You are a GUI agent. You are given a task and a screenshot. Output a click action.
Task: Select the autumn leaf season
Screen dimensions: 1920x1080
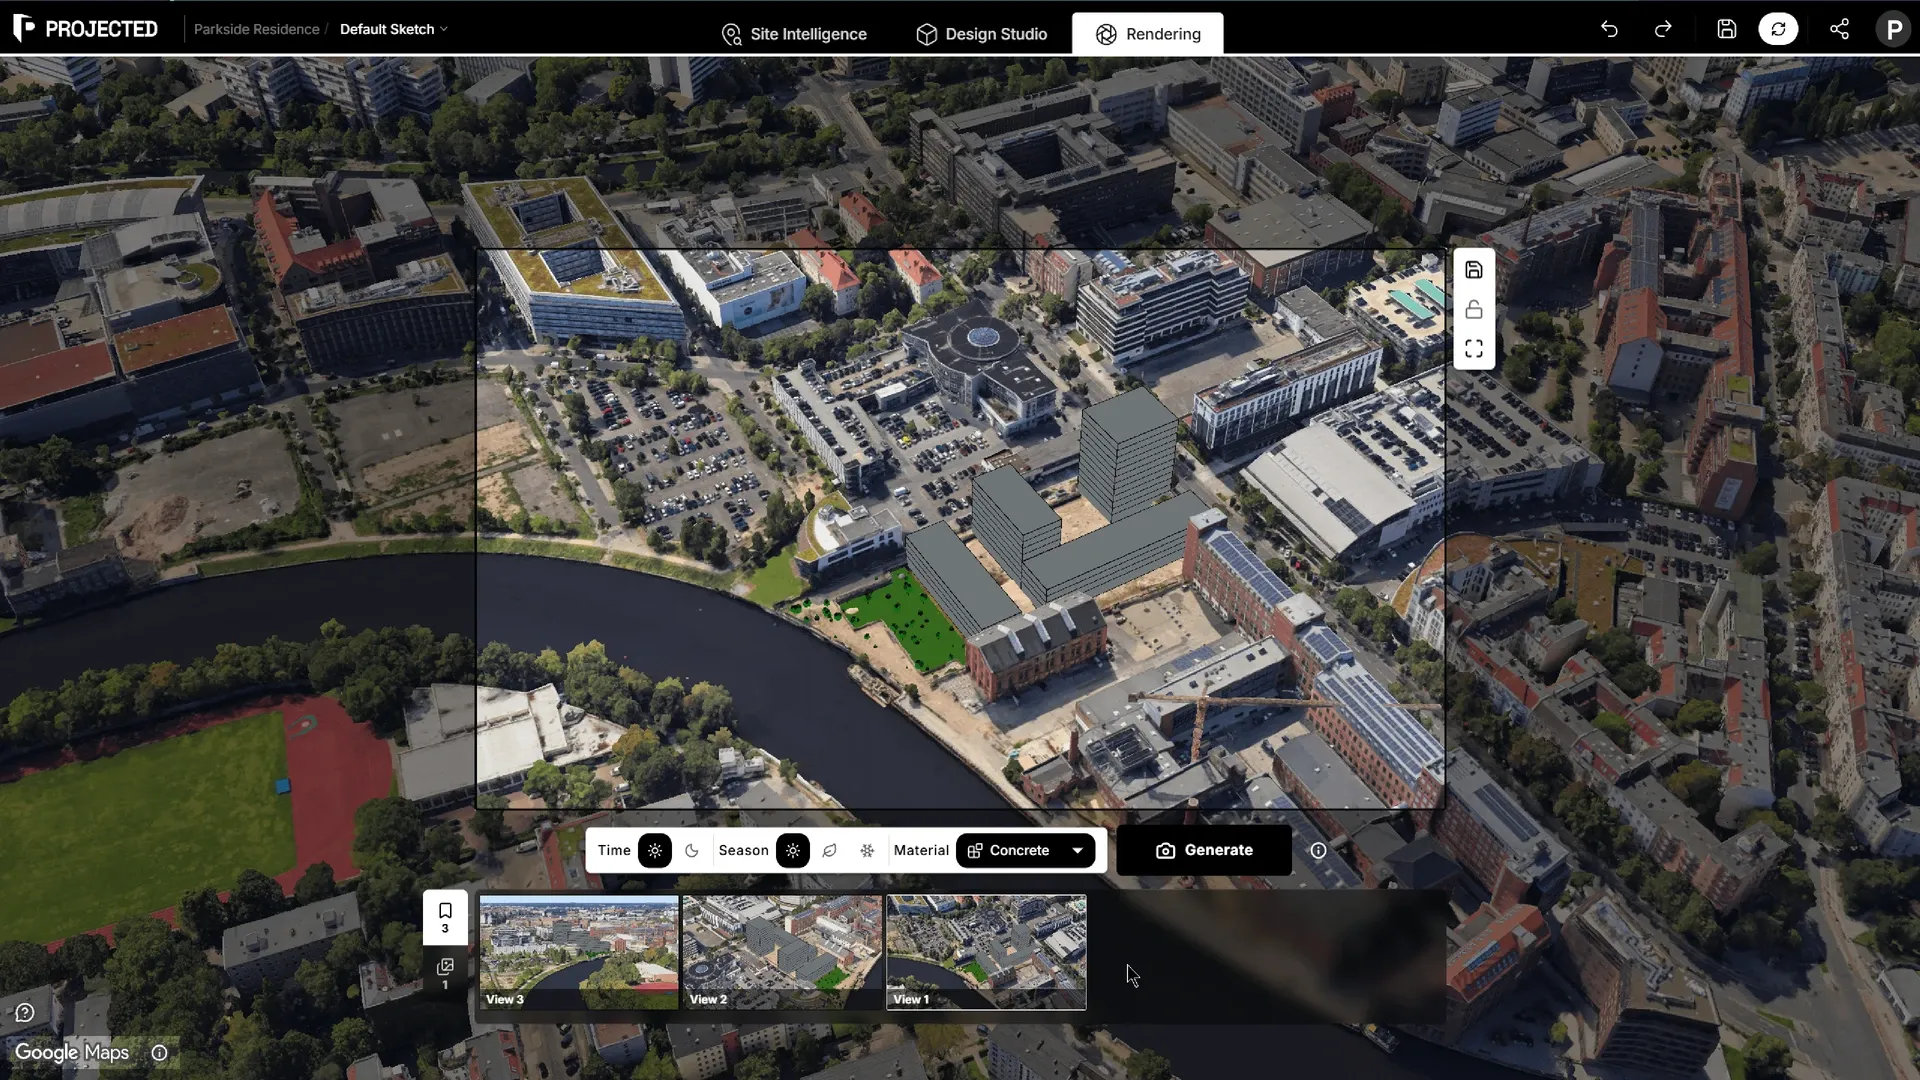(x=830, y=851)
